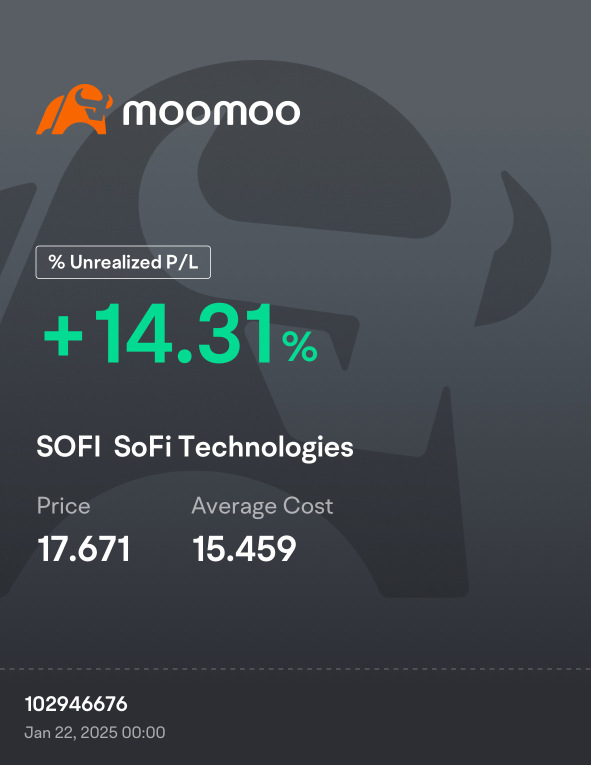
Task: Click the green percent sign symbol
Action: [x=300, y=346]
